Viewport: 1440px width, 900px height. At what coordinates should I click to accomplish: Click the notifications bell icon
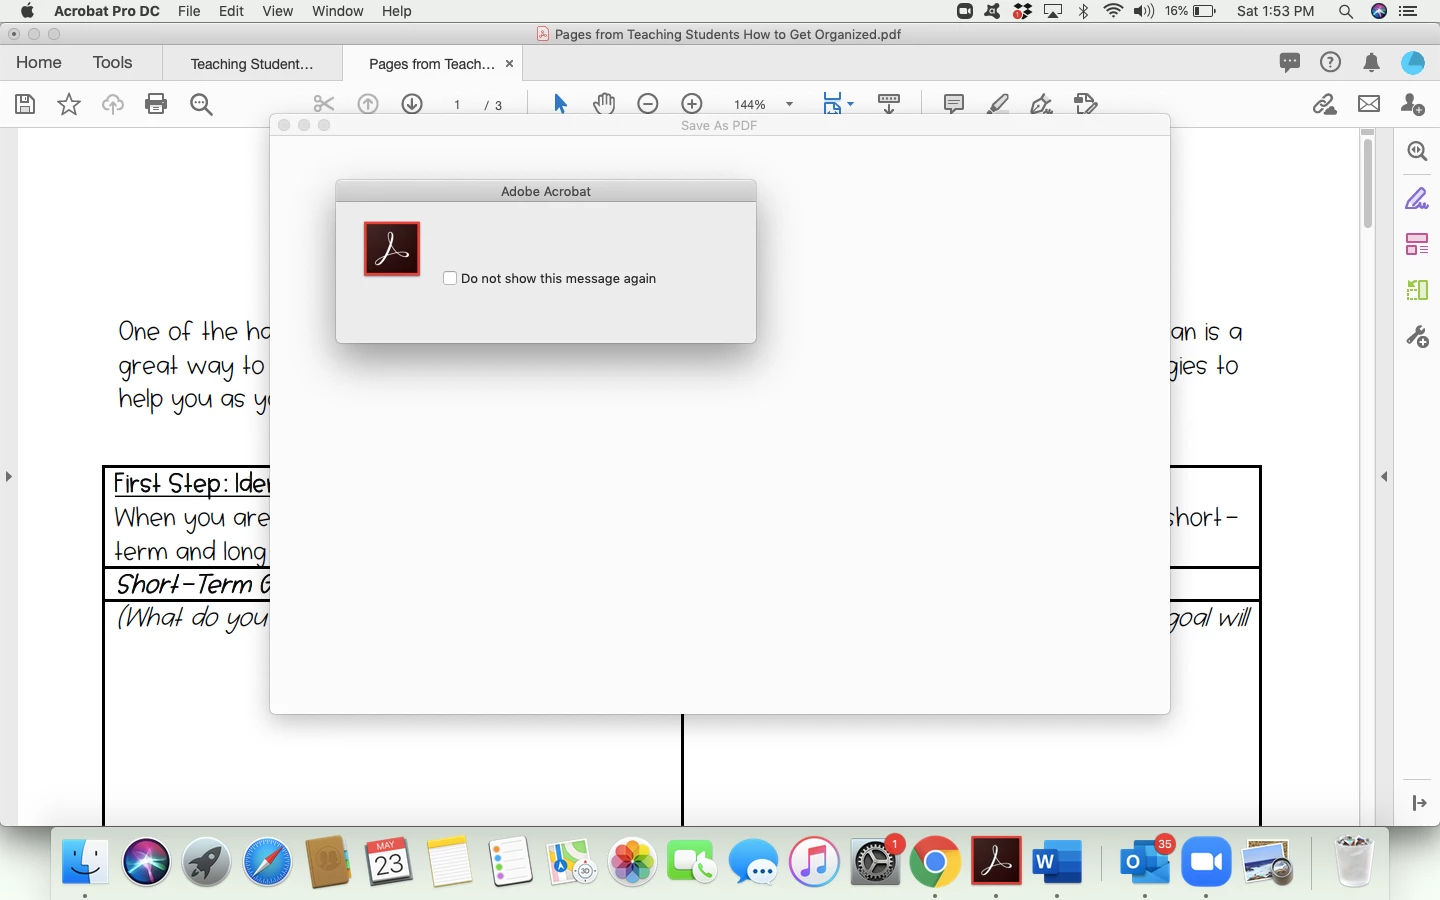click(1372, 63)
